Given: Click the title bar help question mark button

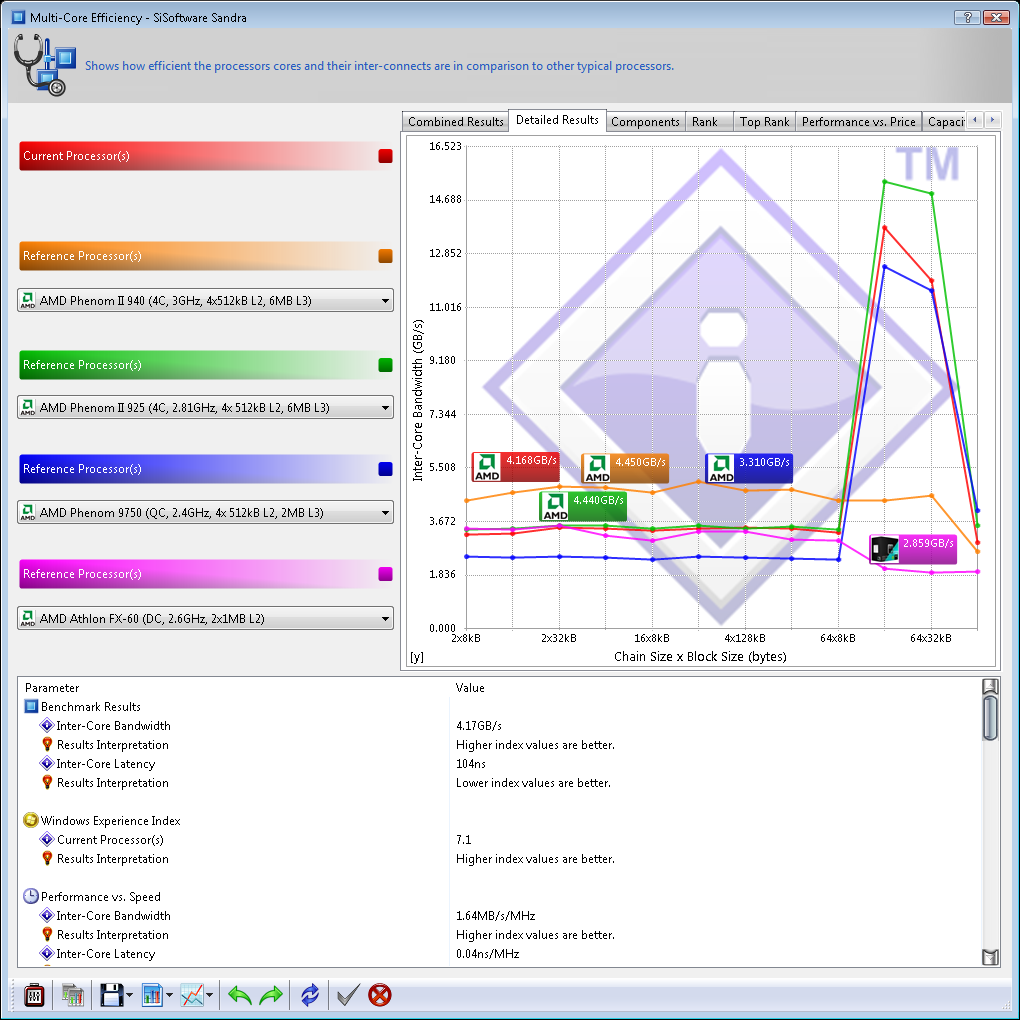Looking at the screenshot, I should [967, 18].
